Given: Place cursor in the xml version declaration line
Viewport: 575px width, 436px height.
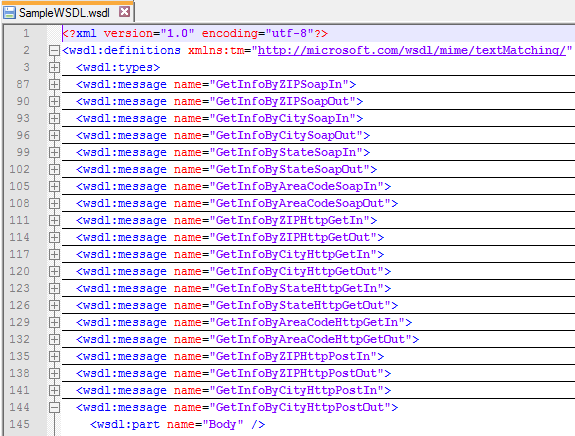Looking at the screenshot, I should click(x=195, y=33).
